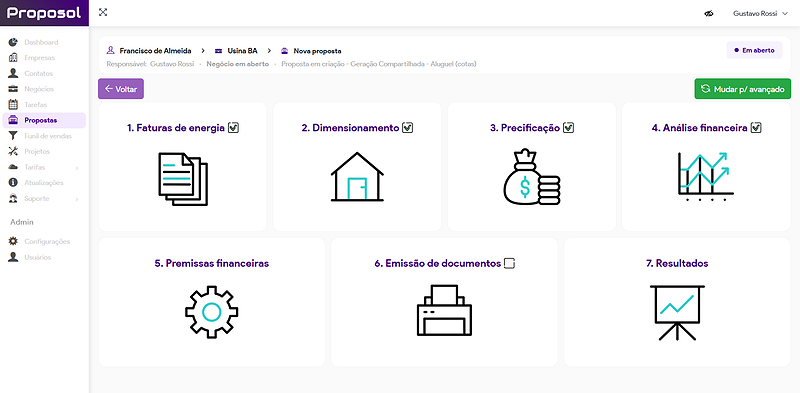This screenshot has width=800, height=393.
Task: Click the 6. Emissão de documentos title
Action: click(438, 263)
